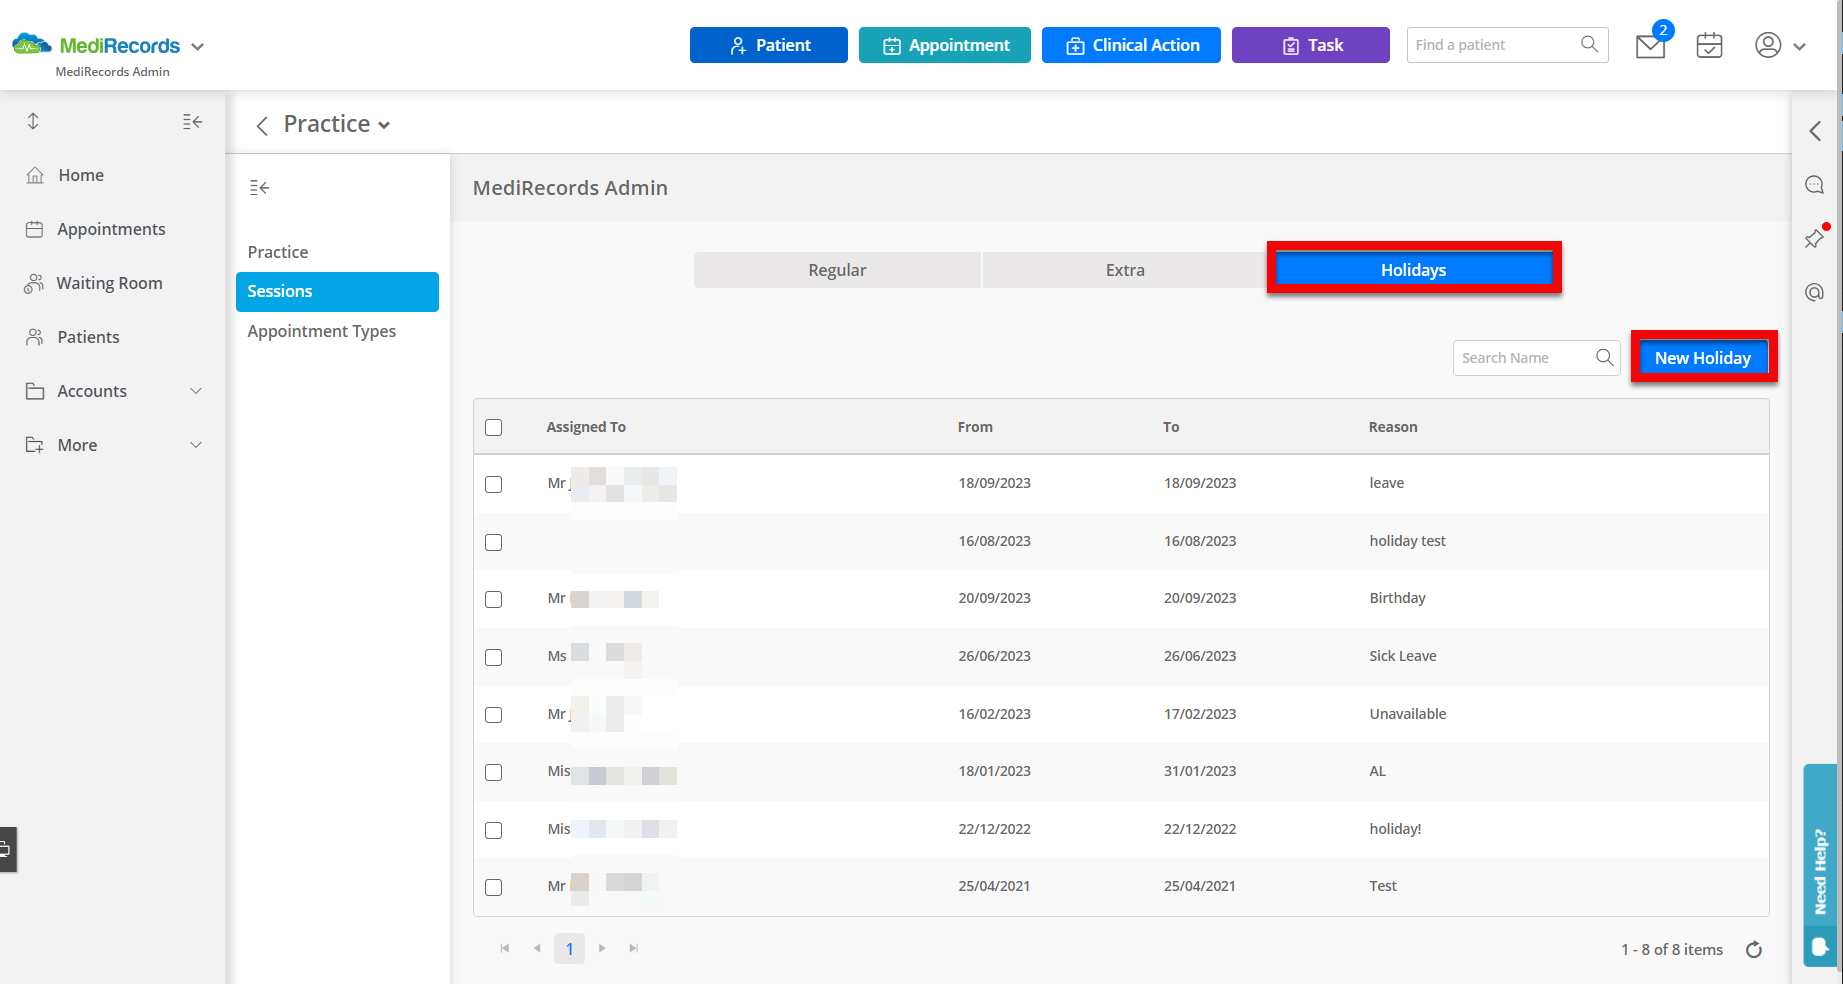
Task: Sort by the Assigned To column
Action: pos(586,427)
